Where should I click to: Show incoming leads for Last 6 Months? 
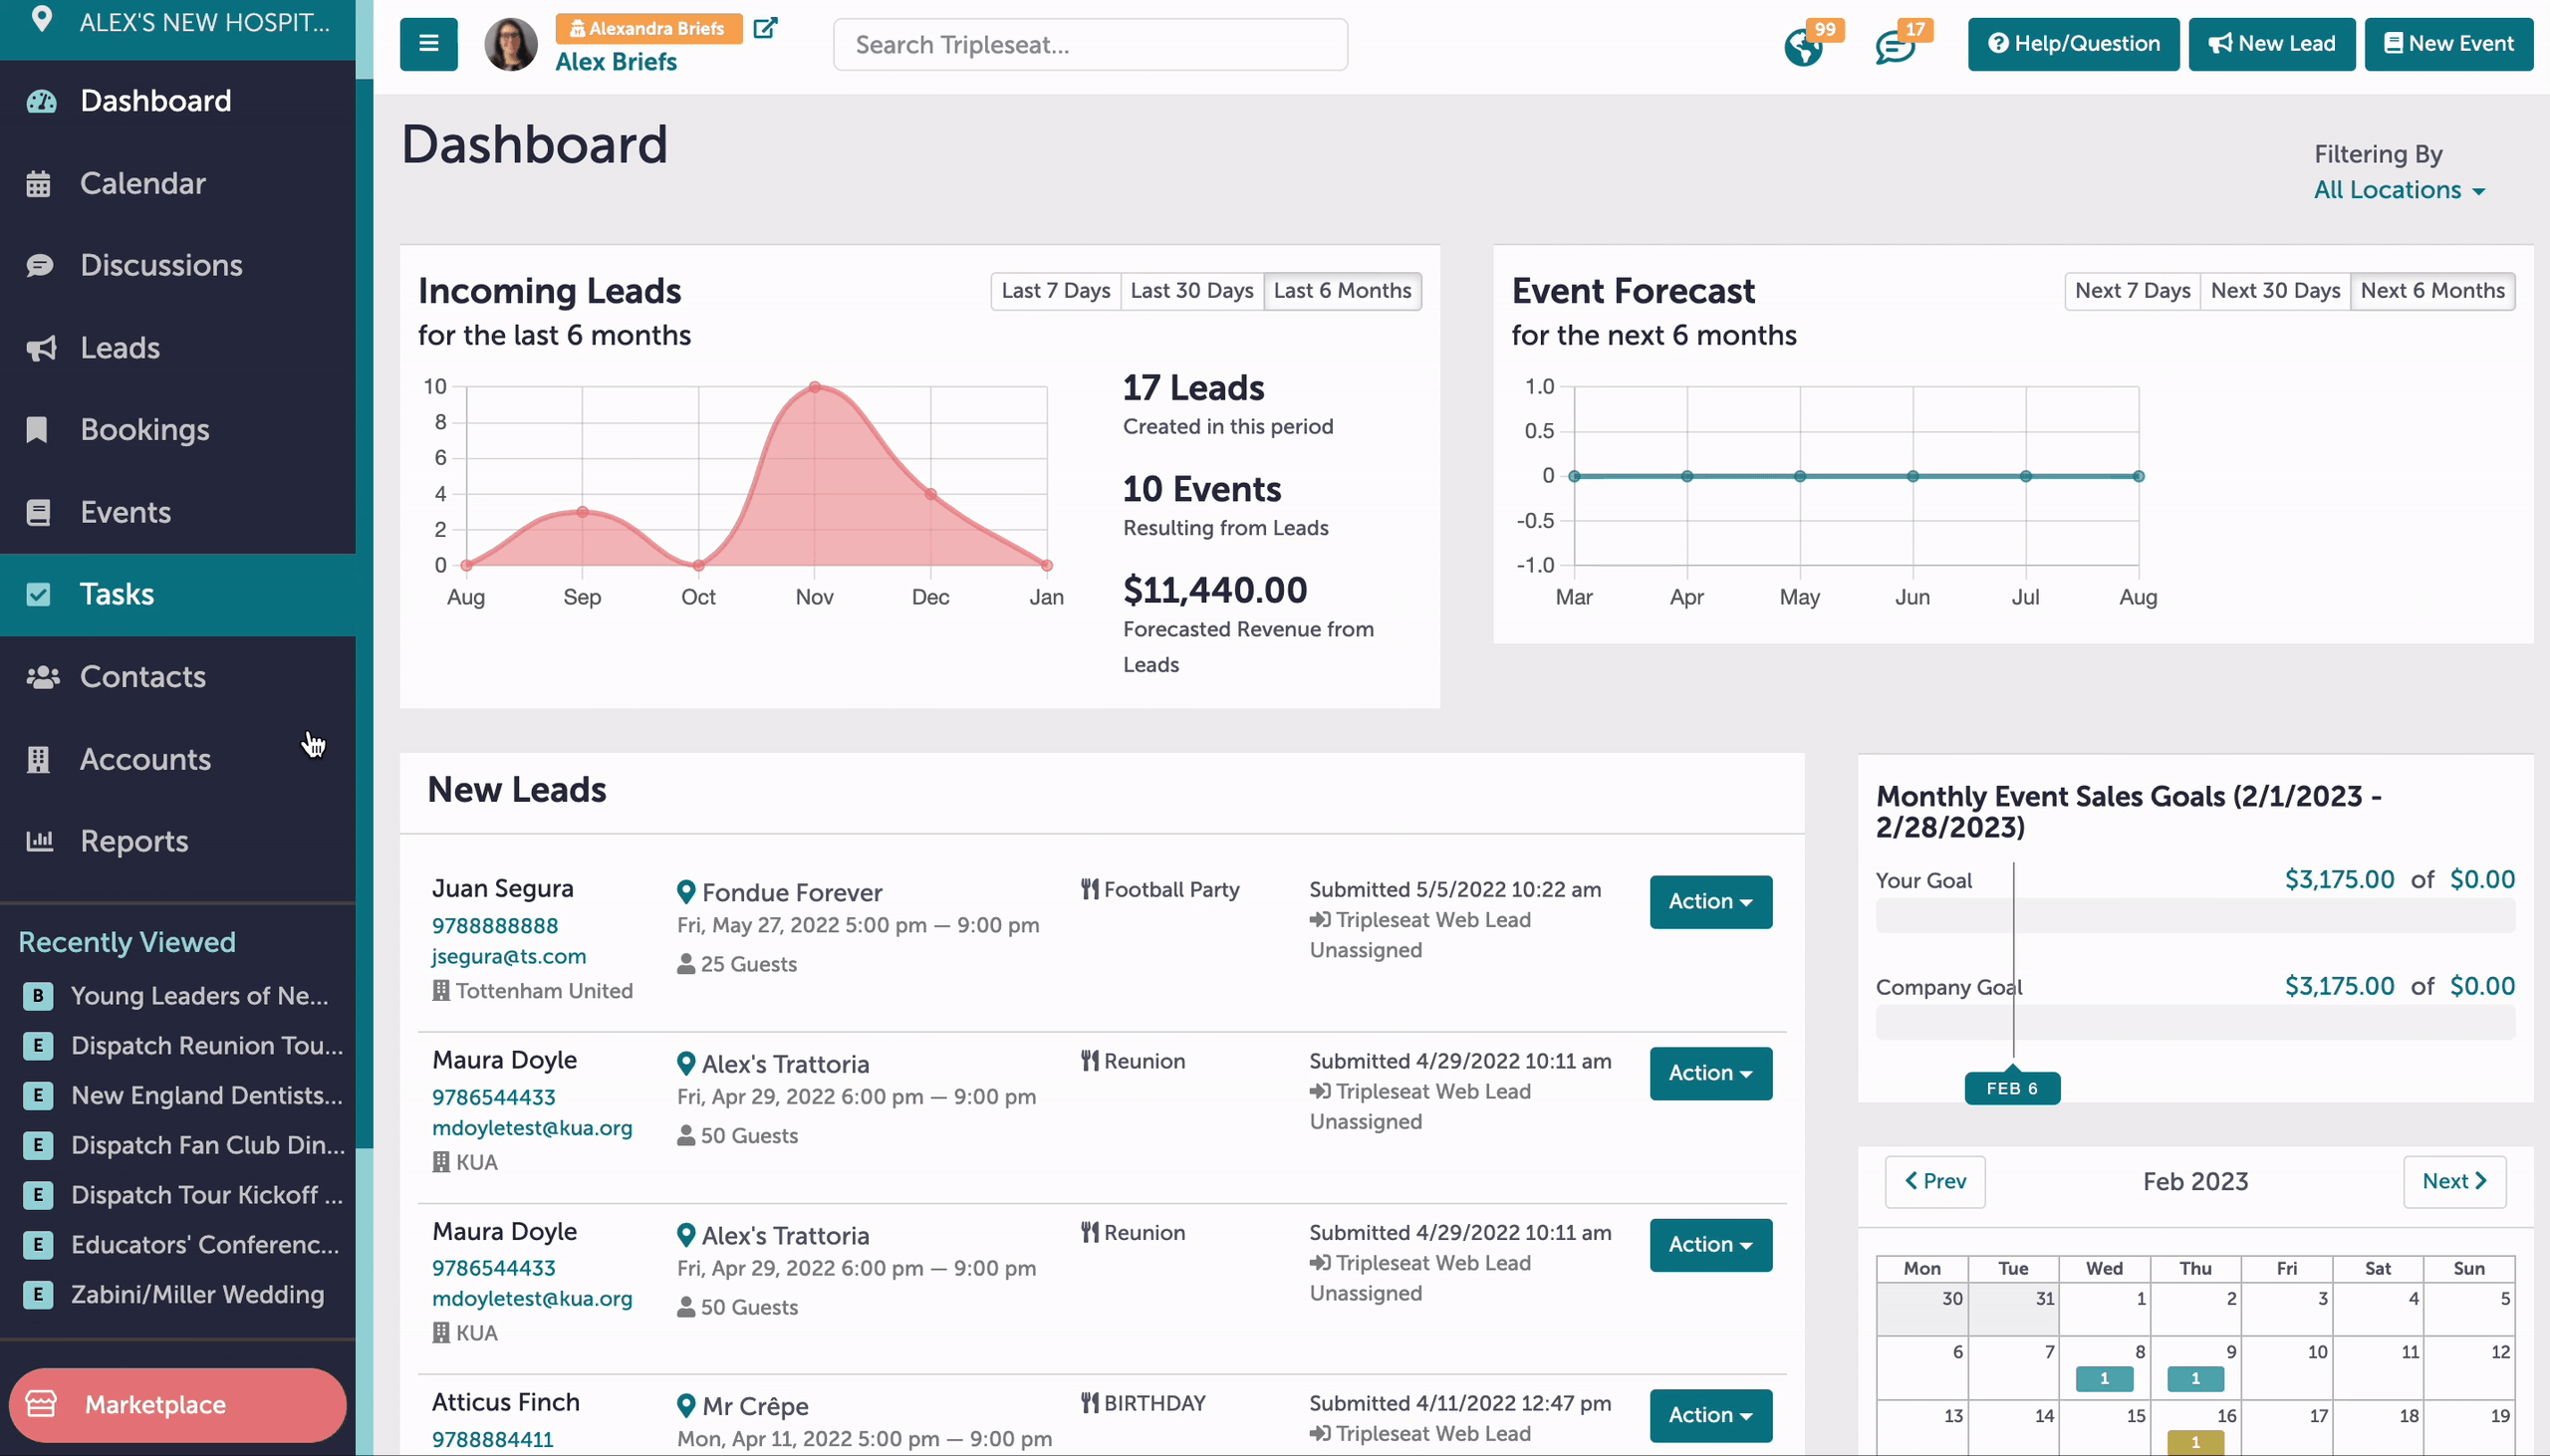pyautogui.click(x=1342, y=291)
